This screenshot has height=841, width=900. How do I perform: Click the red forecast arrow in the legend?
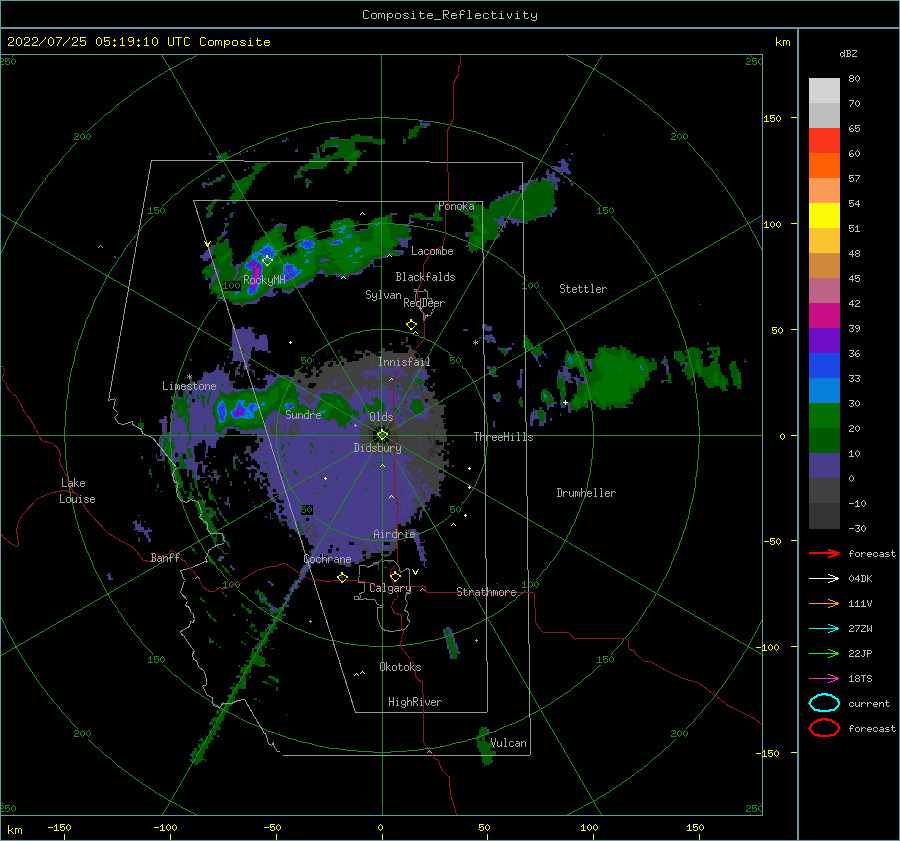[824, 553]
